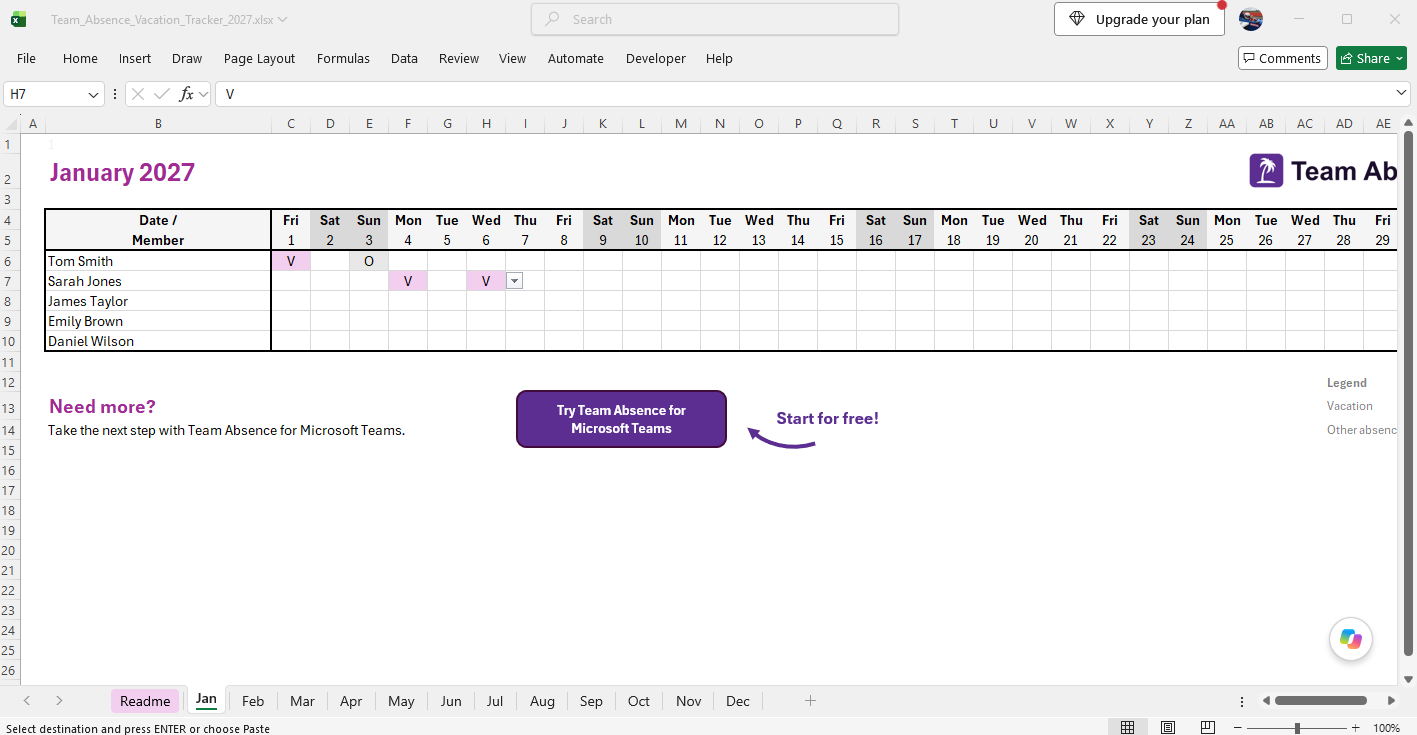Screen dimensions: 1417x735
Task: Switch to the Dec sheet tab
Action: 738,701
